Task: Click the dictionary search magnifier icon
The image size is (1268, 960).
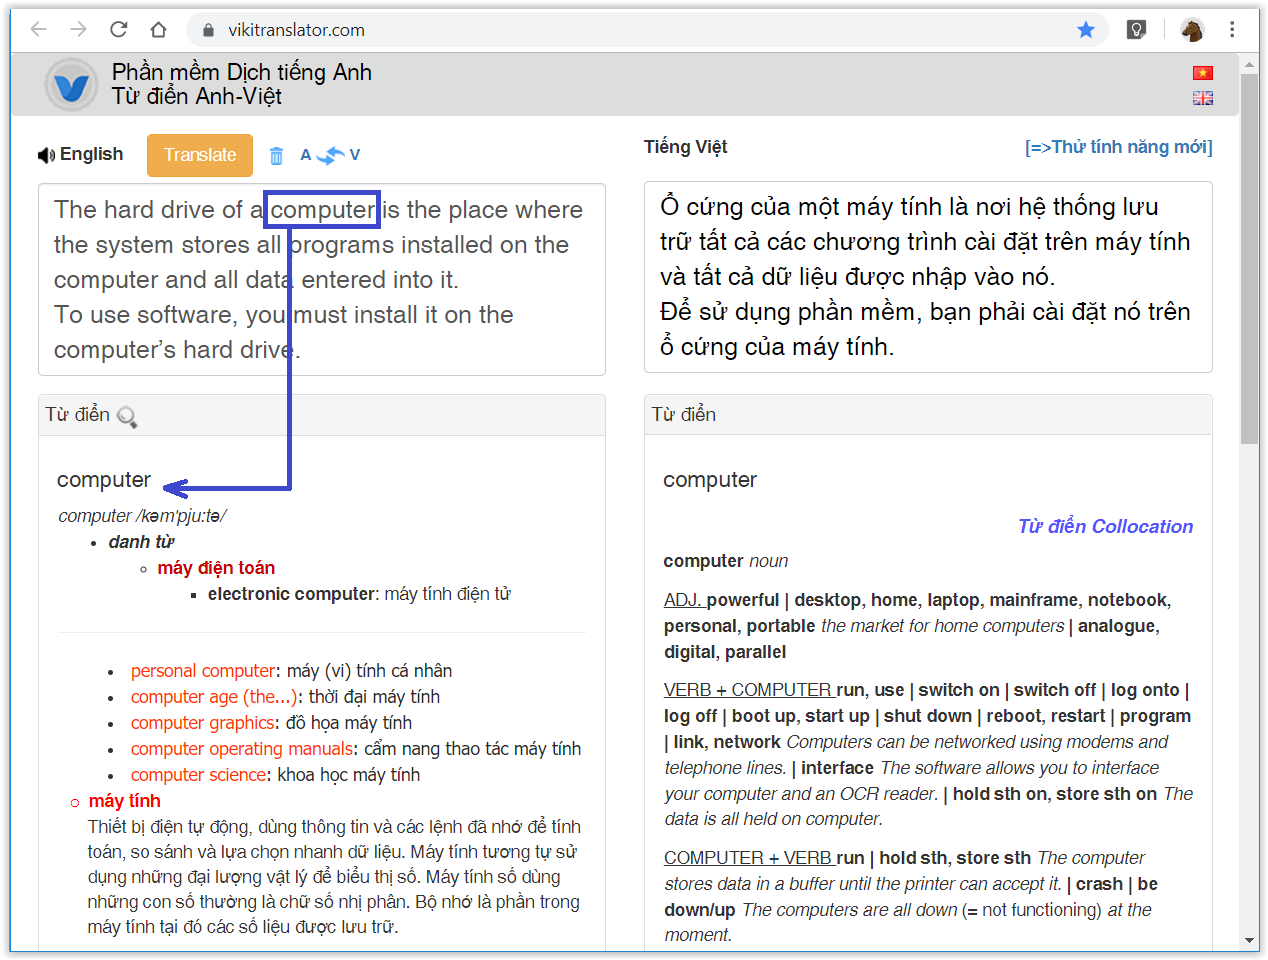Action: pos(127,416)
